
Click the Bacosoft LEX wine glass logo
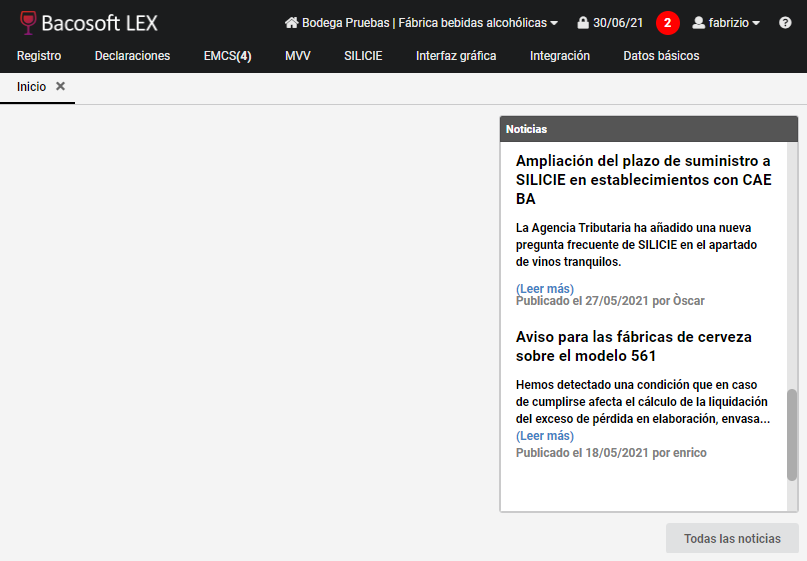28,23
